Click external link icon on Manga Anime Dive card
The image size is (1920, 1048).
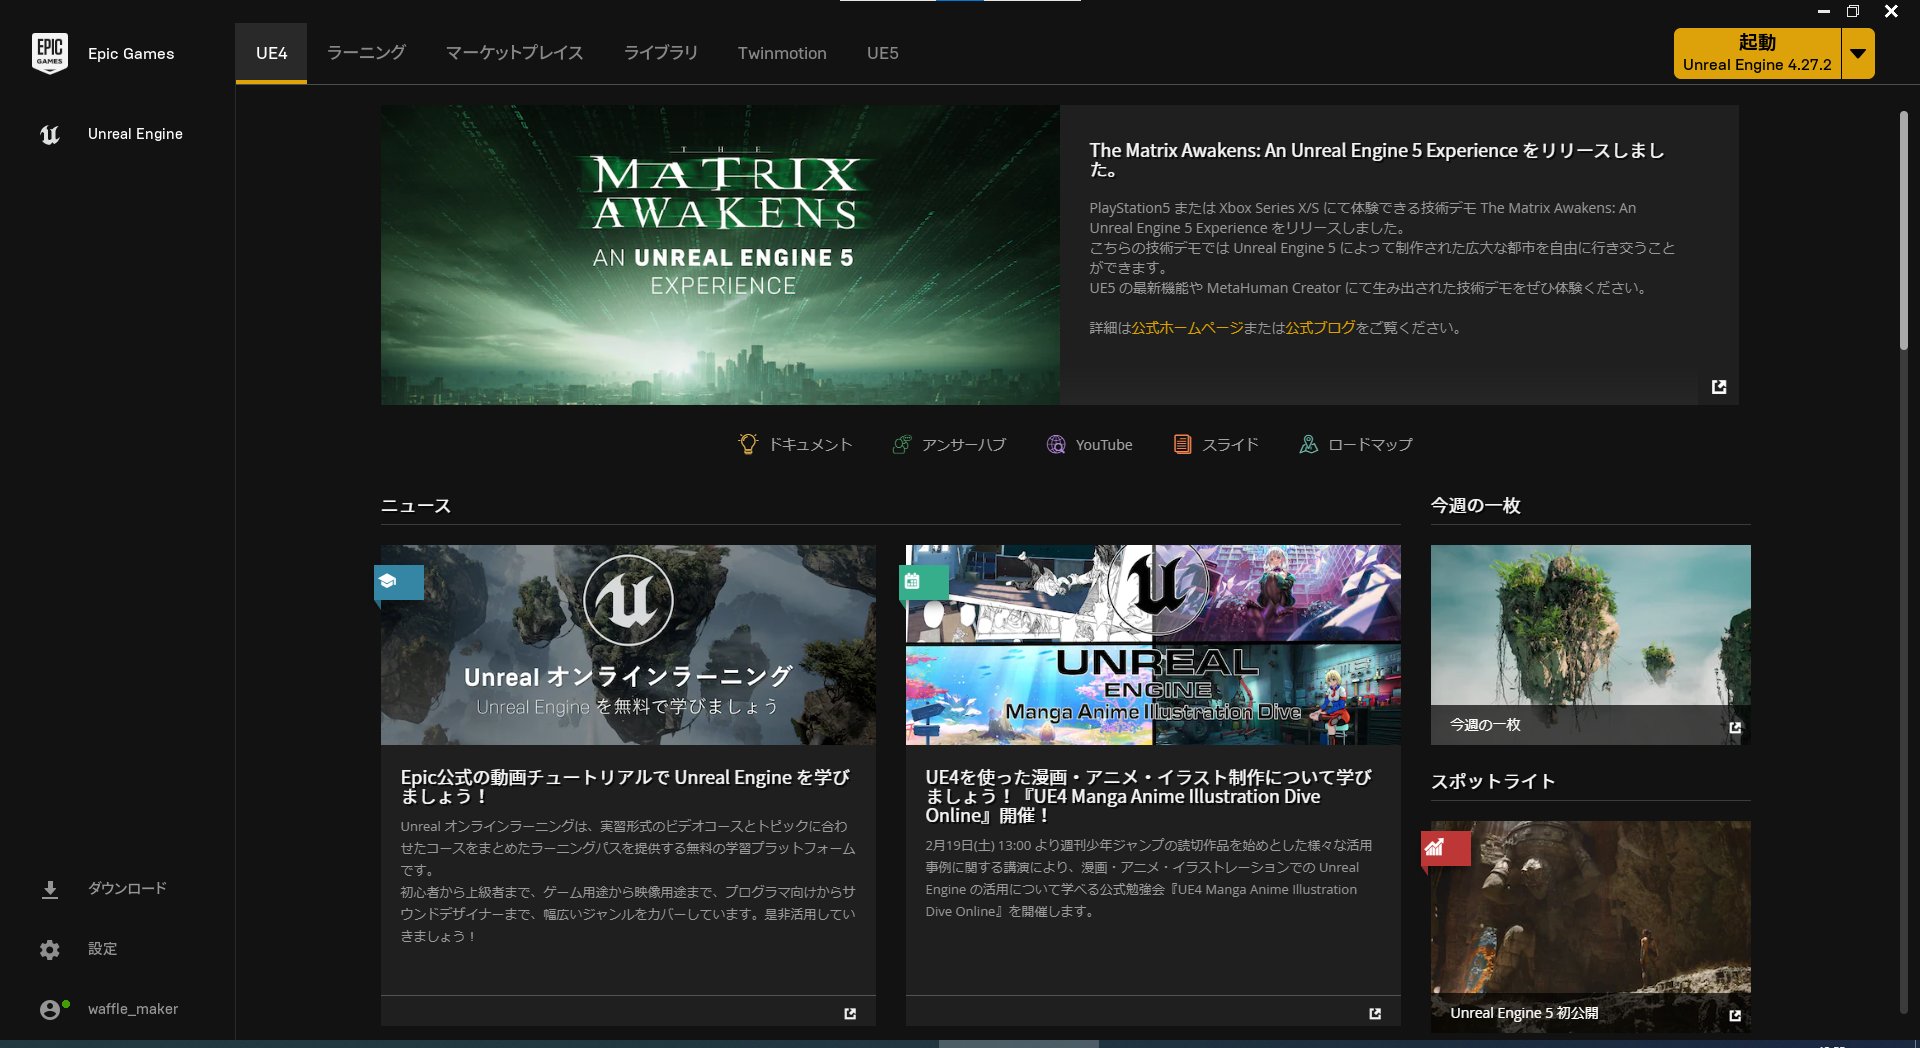click(x=1375, y=1013)
